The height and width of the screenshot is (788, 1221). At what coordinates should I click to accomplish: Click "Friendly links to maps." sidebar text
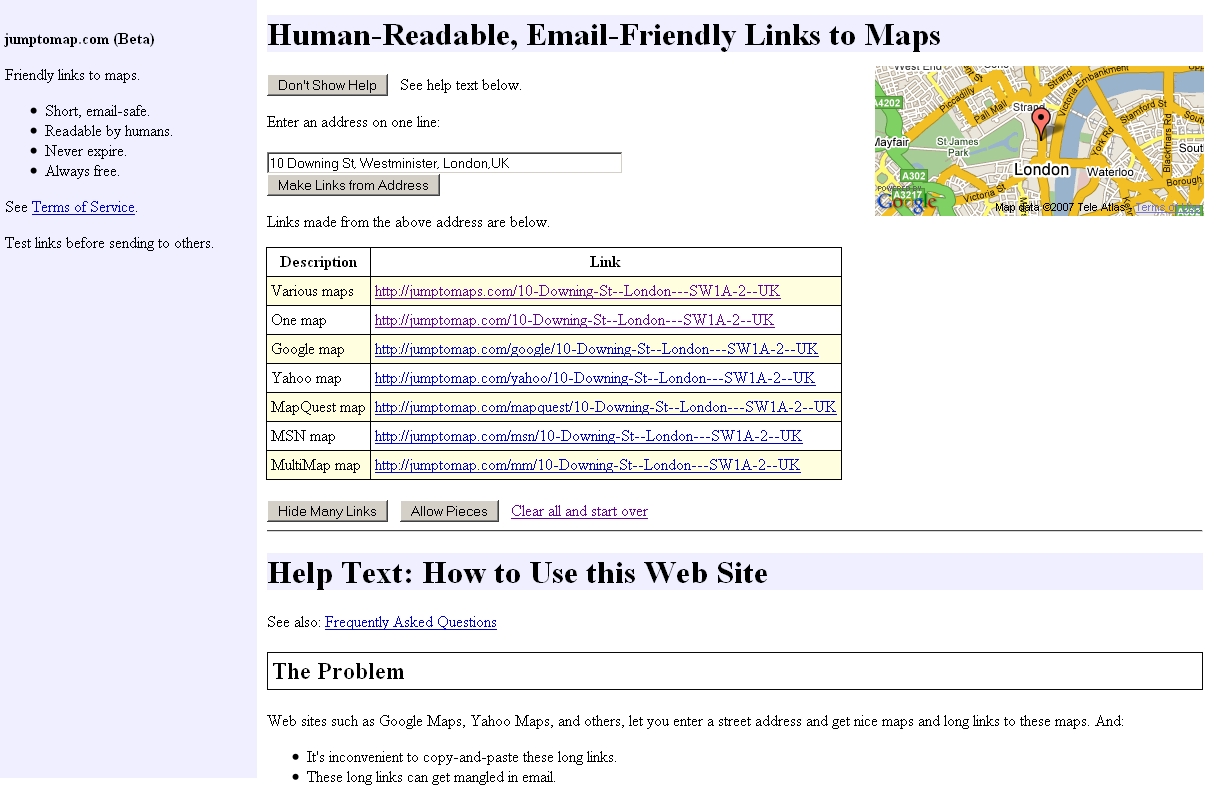[x=72, y=75]
